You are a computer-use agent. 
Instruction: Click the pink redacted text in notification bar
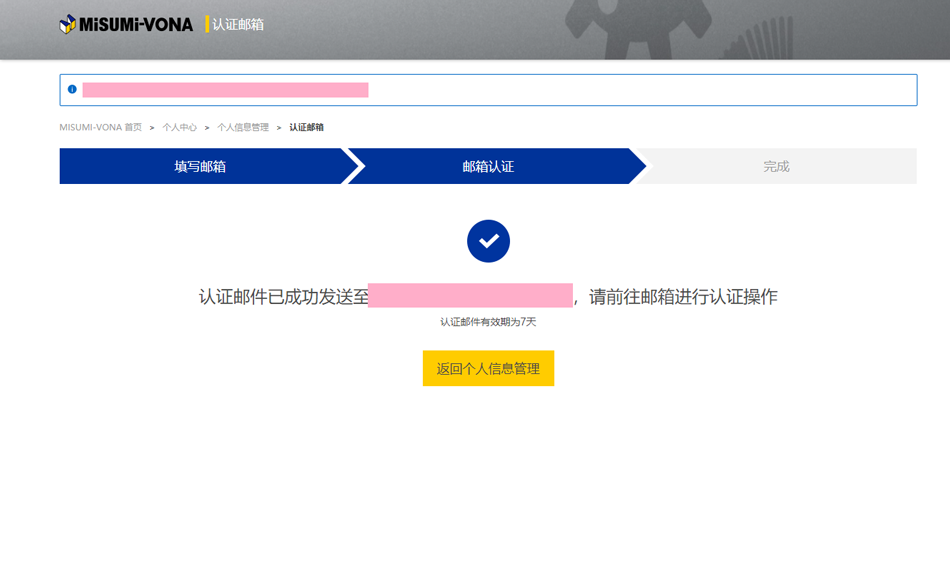click(225, 90)
